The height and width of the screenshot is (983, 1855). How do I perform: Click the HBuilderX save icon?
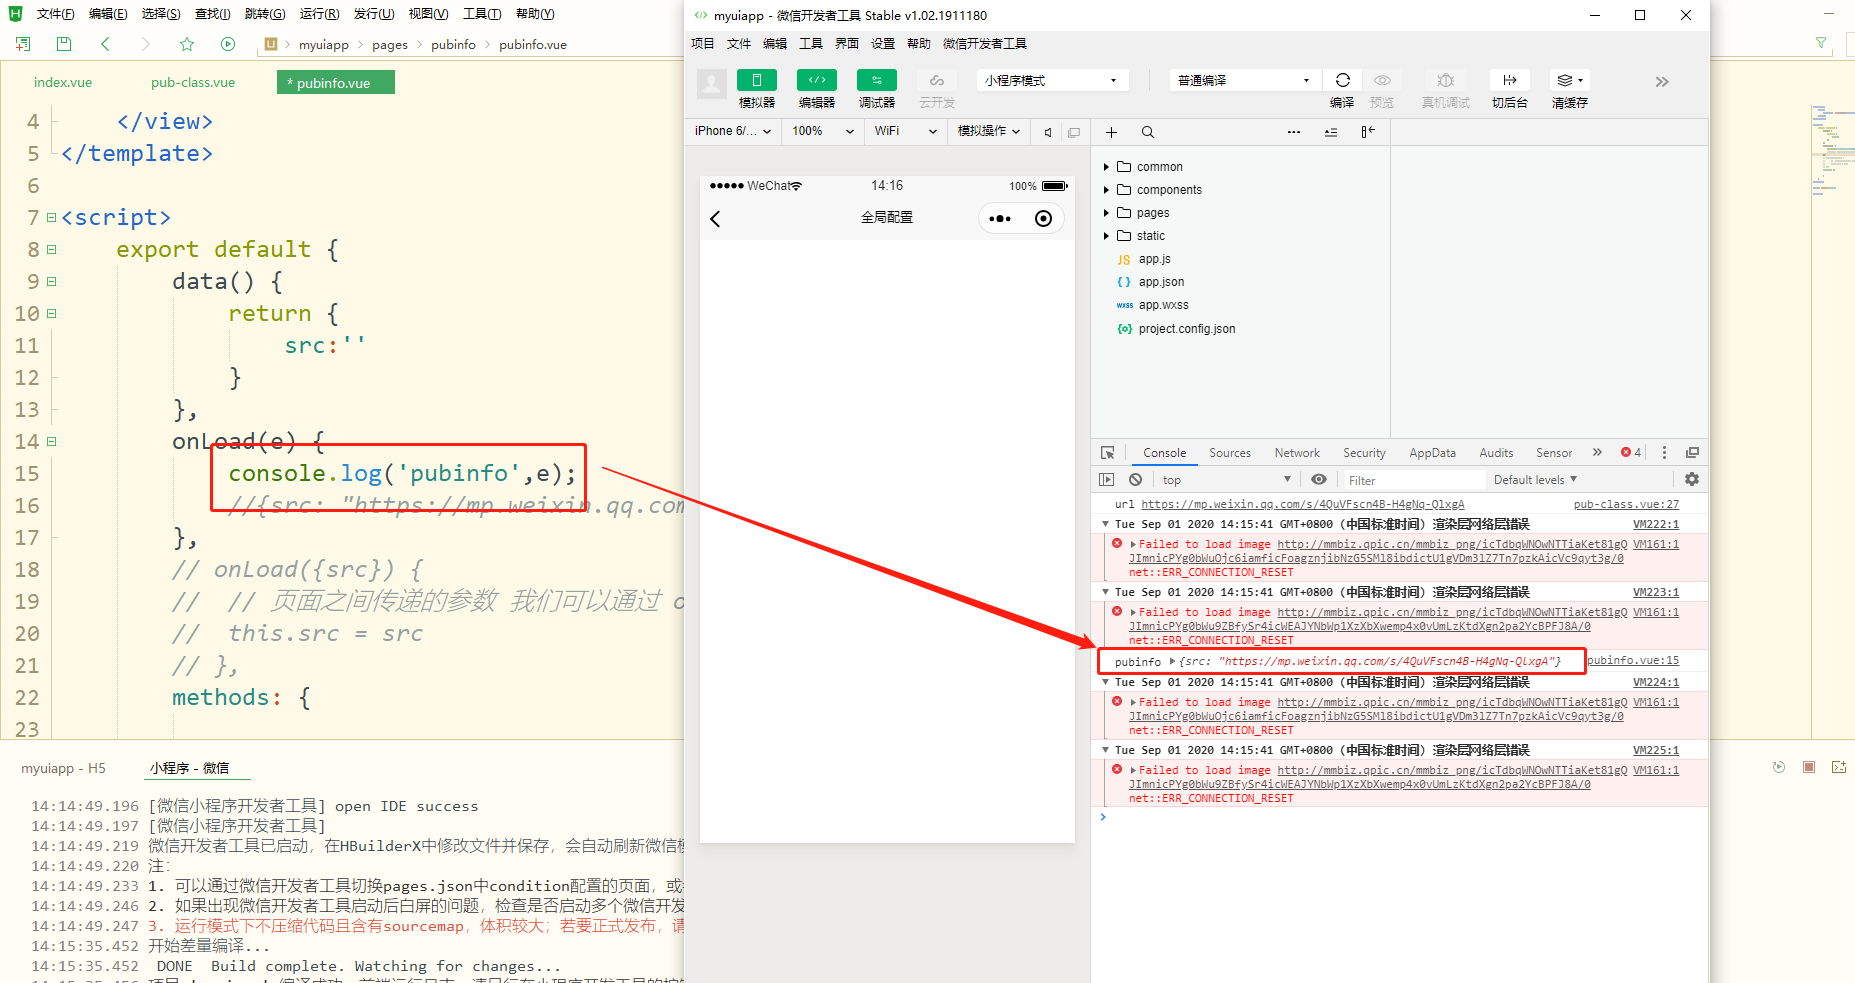[64, 44]
